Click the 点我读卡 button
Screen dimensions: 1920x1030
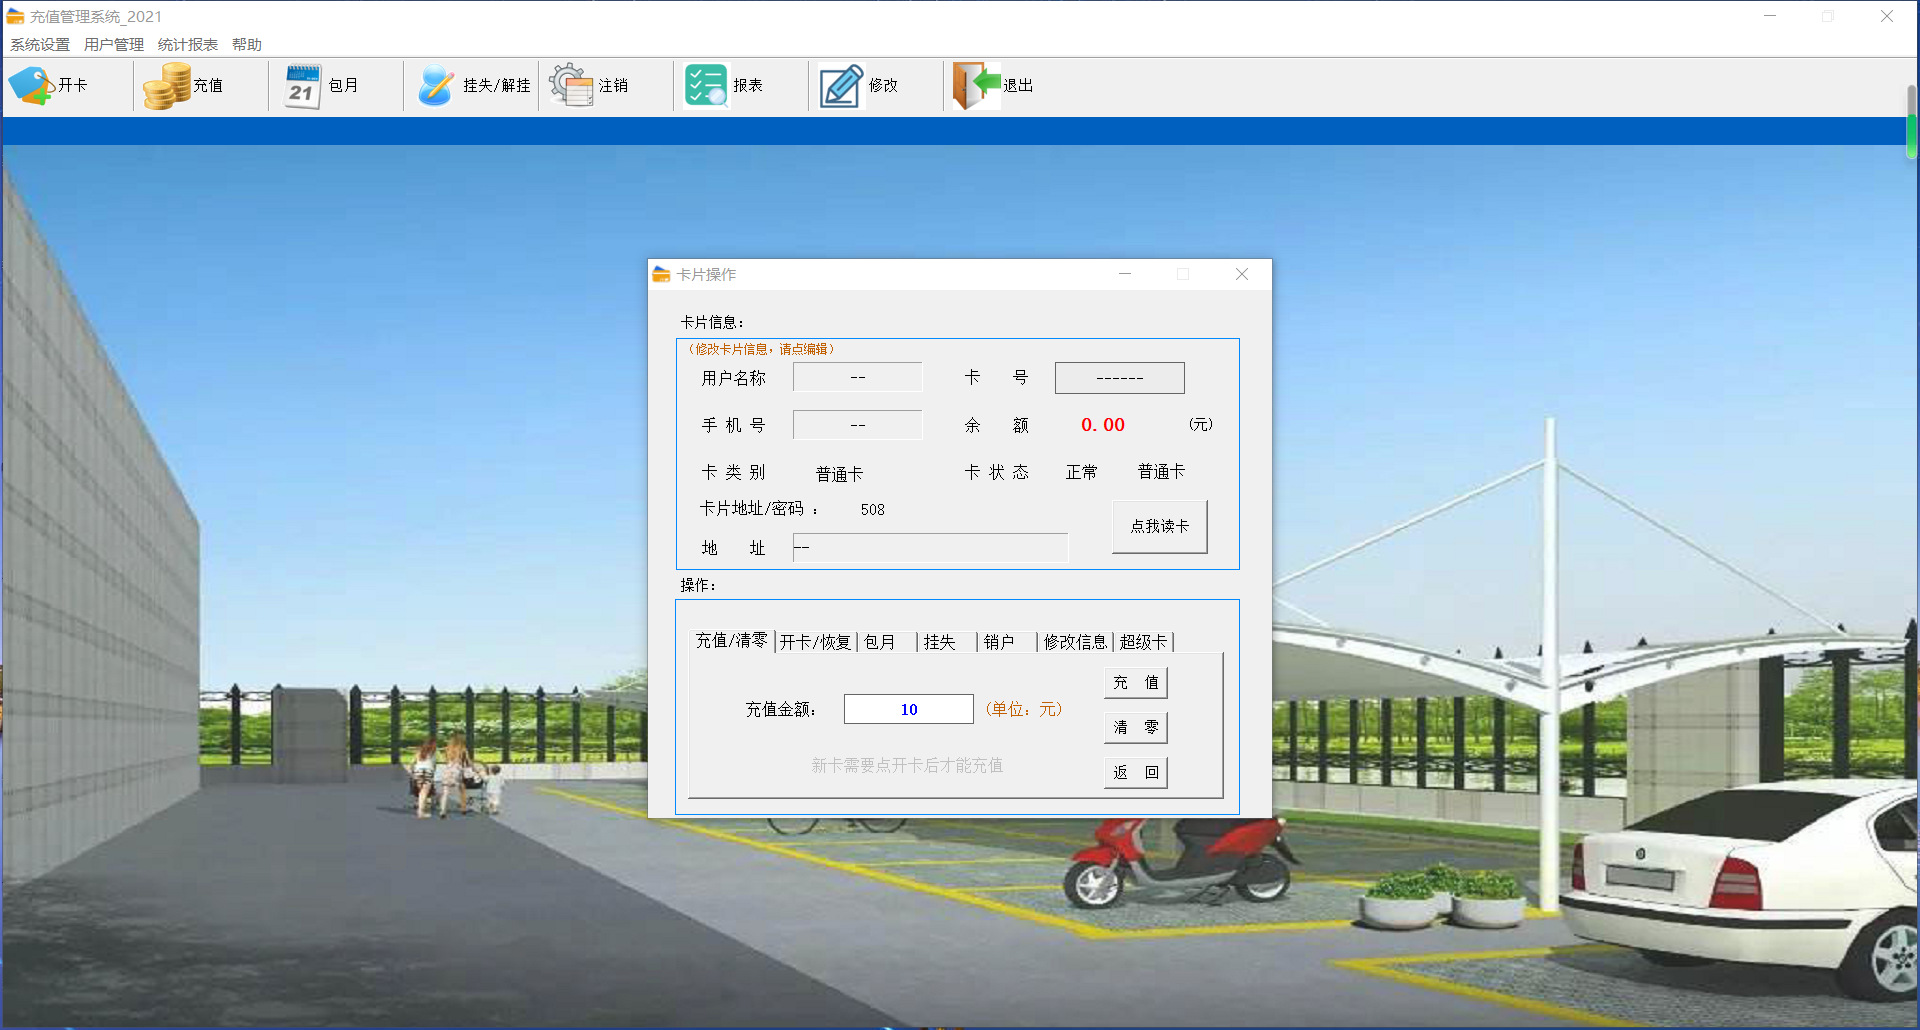(x=1160, y=526)
